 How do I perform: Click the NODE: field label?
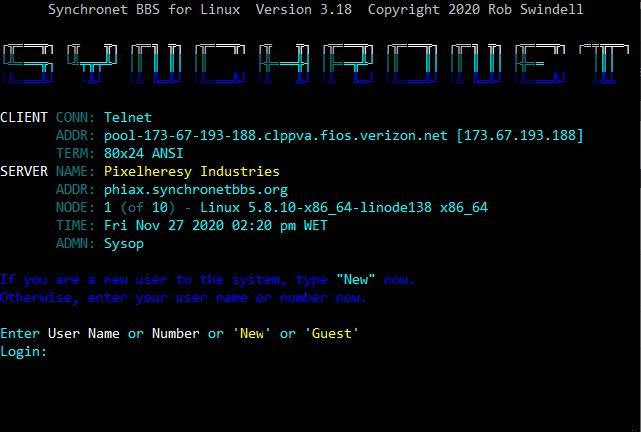(x=75, y=208)
